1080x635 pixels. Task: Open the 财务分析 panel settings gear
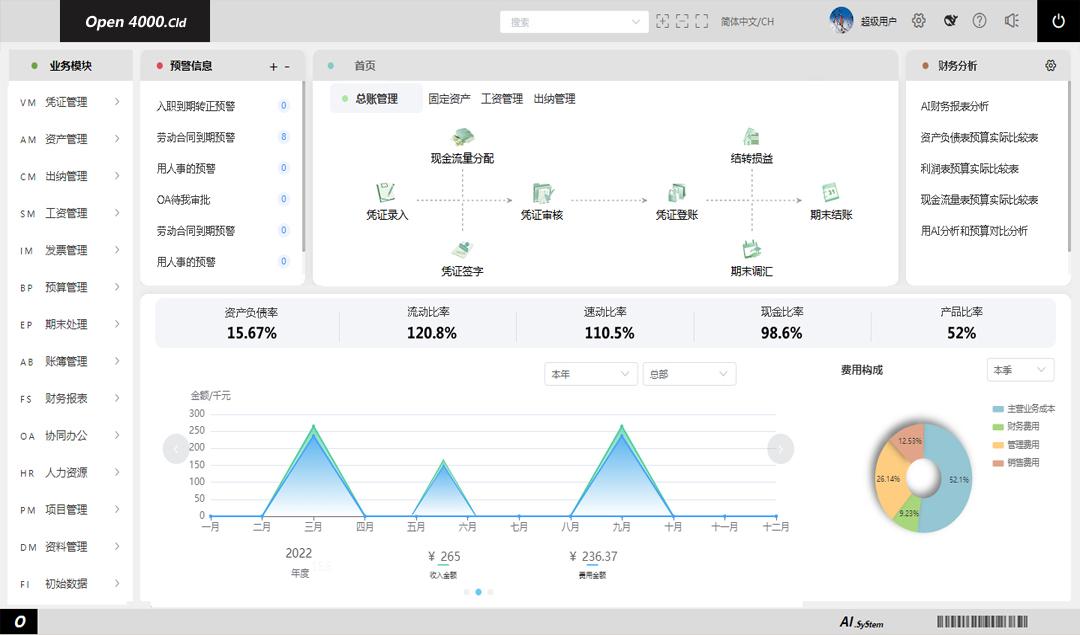pos(1050,65)
